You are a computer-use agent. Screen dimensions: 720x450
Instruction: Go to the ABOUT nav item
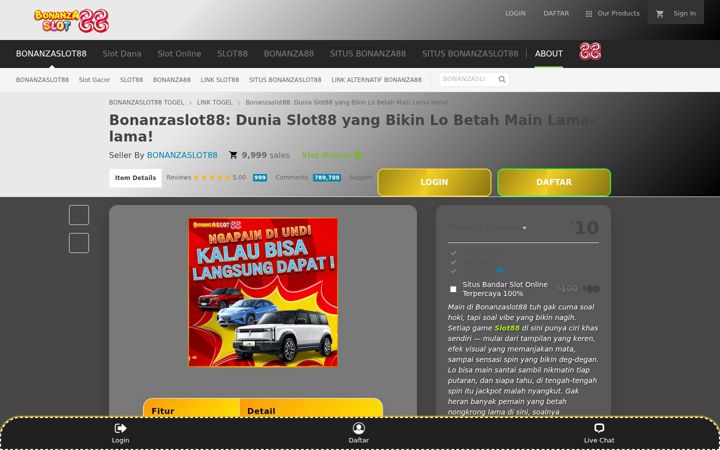tap(549, 54)
